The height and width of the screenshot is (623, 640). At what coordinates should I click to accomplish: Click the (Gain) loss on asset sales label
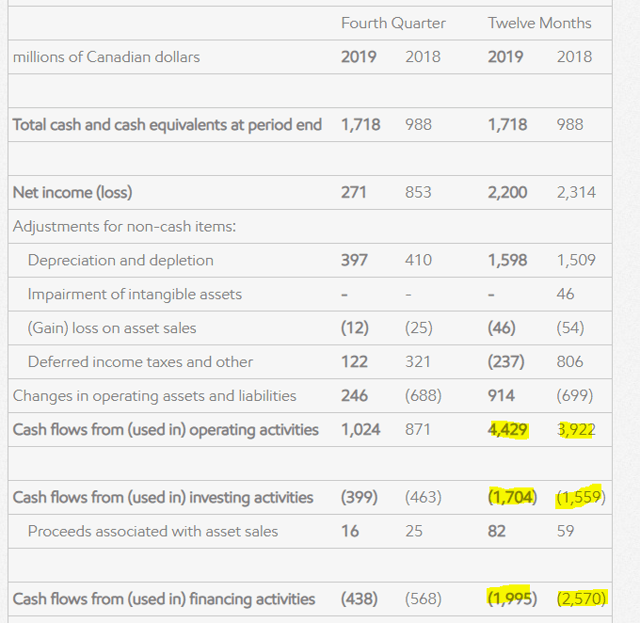tap(112, 328)
